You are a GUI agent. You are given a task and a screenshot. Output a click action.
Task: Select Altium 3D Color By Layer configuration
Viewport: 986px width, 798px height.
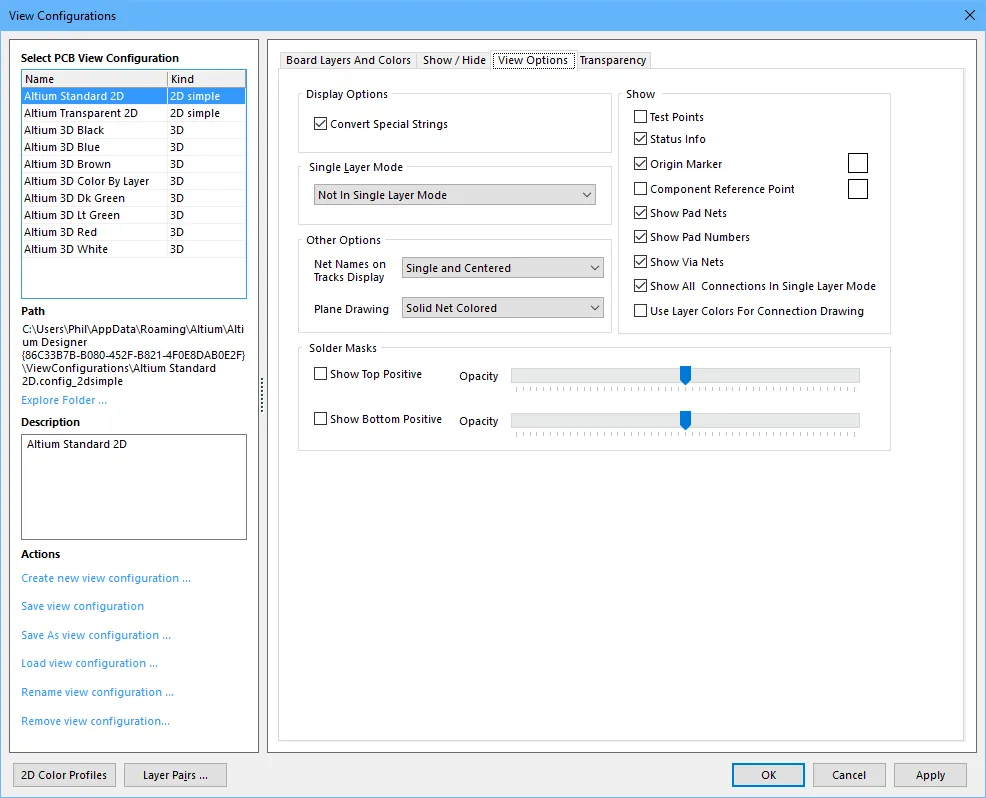pyautogui.click(x=134, y=181)
